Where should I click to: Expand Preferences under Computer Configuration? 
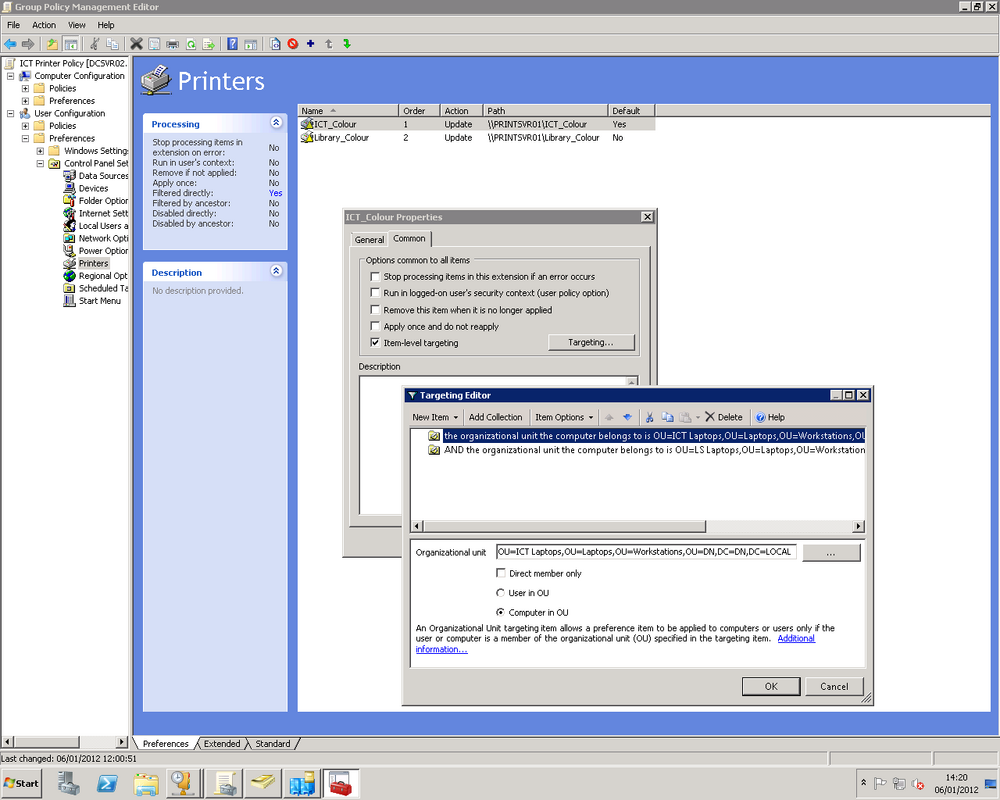pyautogui.click(x=25, y=101)
